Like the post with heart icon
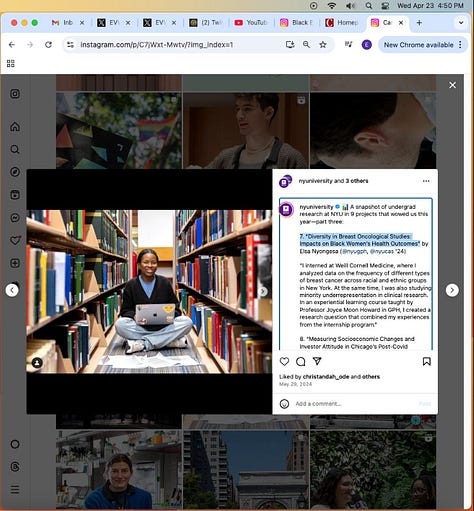Screen dimensions: 474x511 coord(284,361)
